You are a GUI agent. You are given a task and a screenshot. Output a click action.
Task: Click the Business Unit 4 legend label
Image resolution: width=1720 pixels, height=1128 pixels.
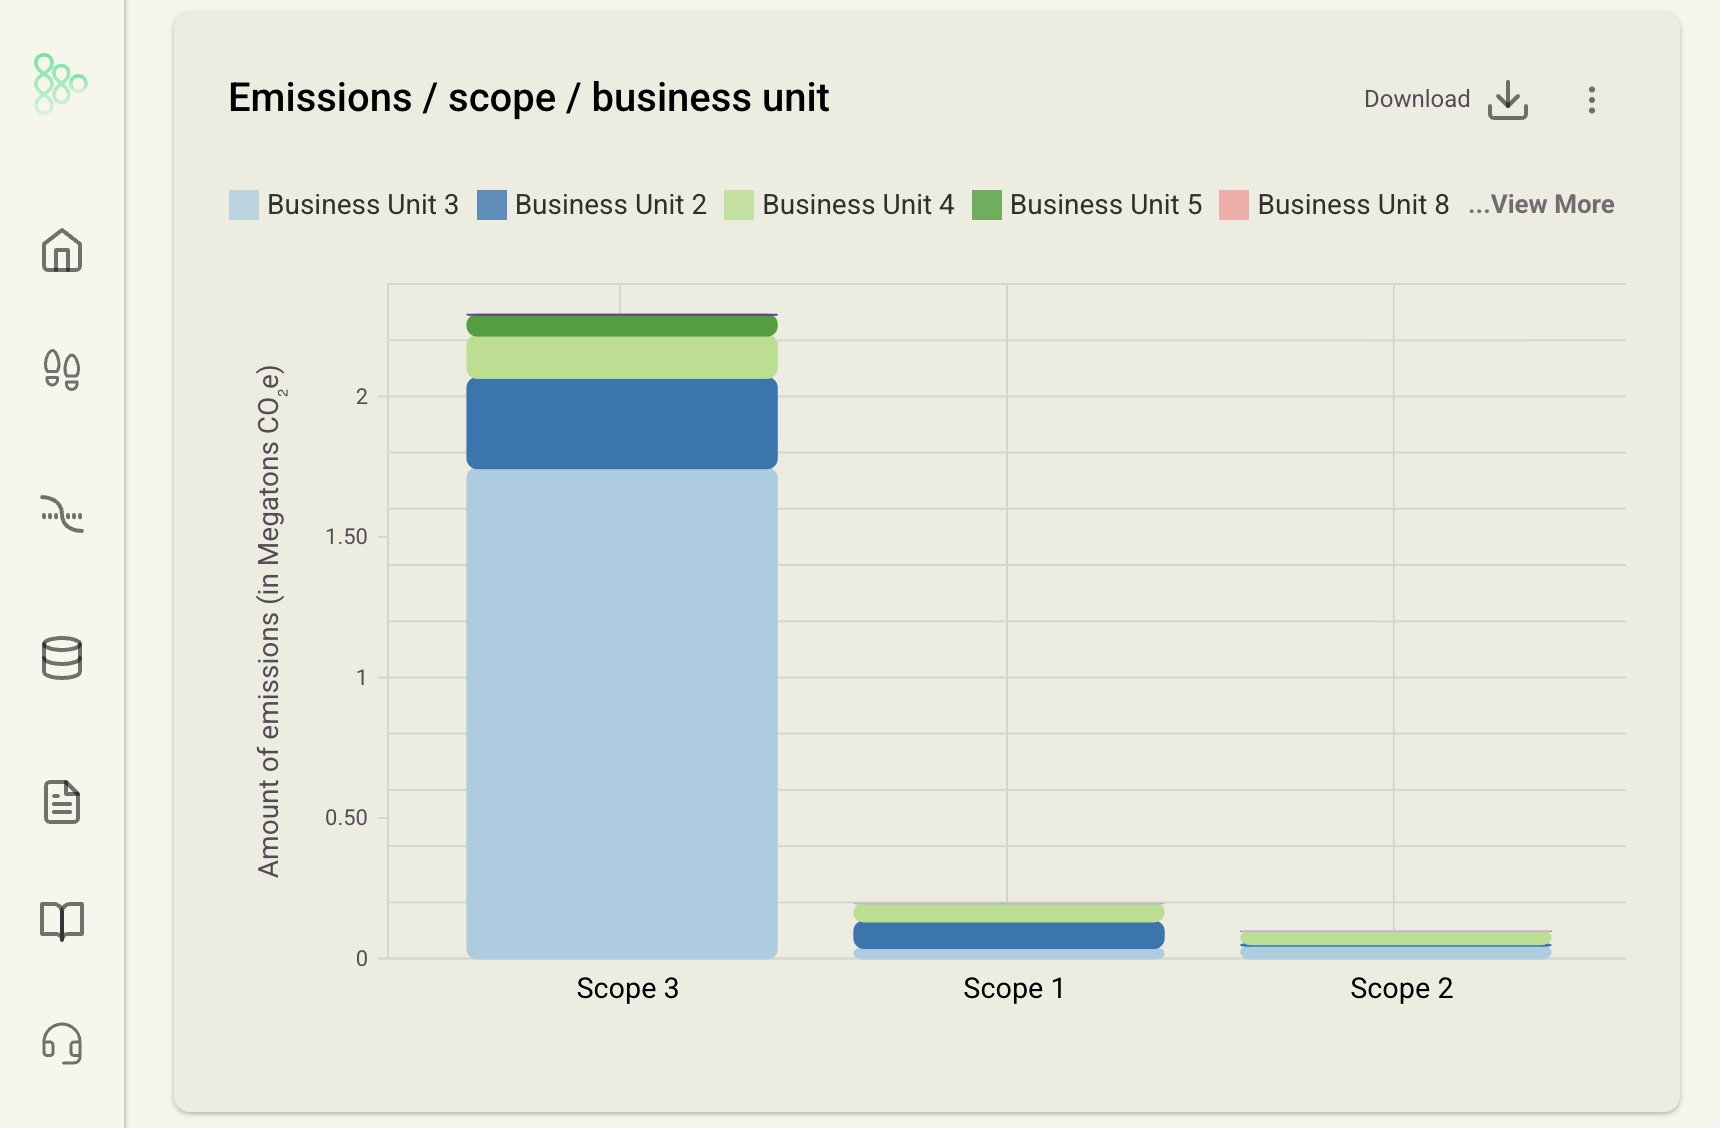click(x=858, y=205)
